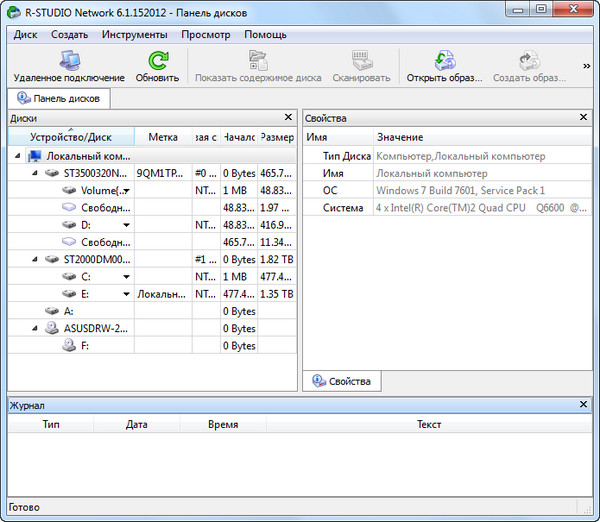
Task: Click the Открыть образ toolbar icon
Action: [x=444, y=61]
